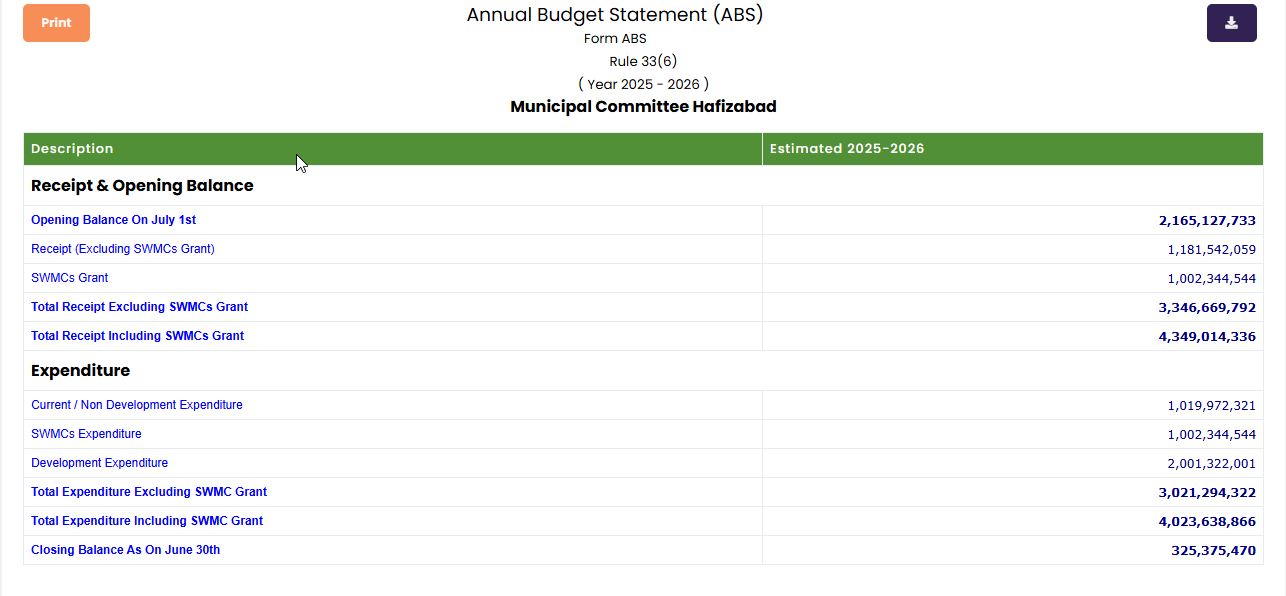Image resolution: width=1286 pixels, height=596 pixels.
Task: Click the download icon button
Action: pyautogui.click(x=1231, y=23)
